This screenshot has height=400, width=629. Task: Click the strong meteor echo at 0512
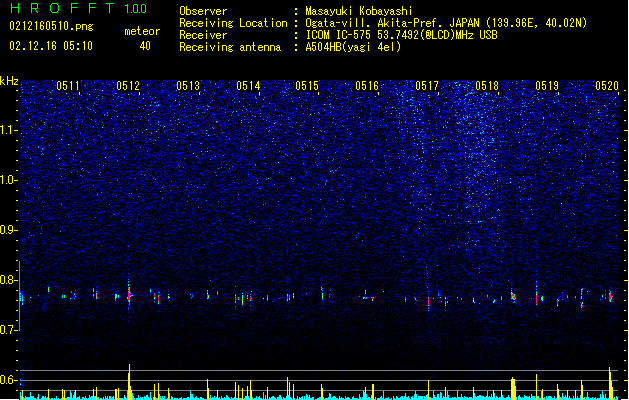click(x=129, y=295)
